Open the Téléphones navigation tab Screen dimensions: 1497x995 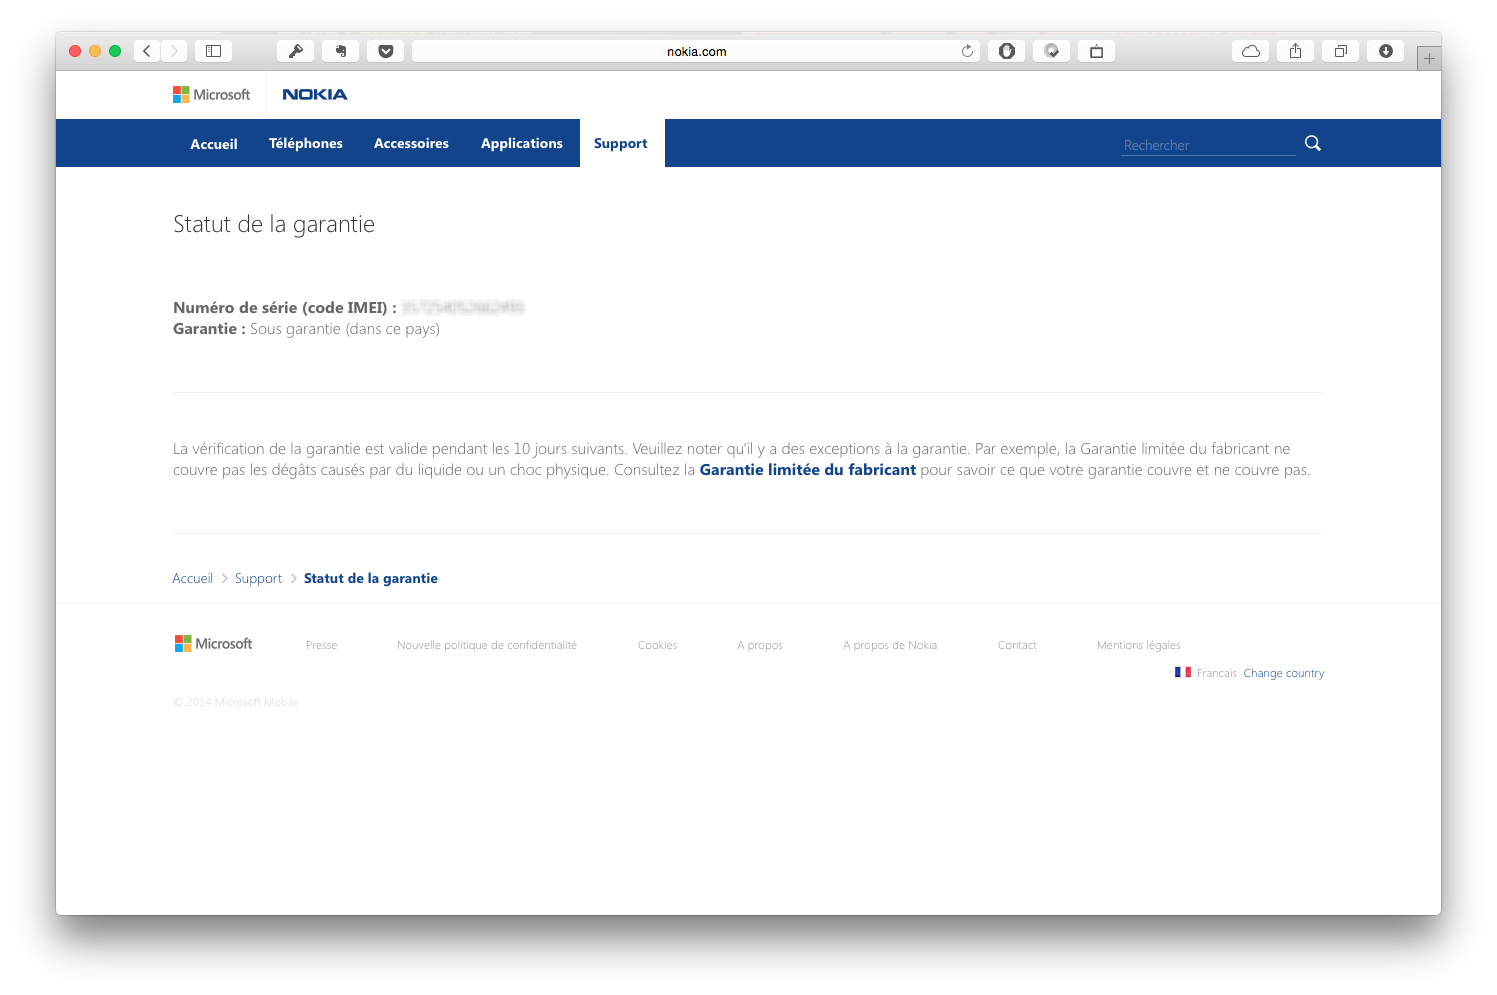pyautogui.click(x=306, y=143)
